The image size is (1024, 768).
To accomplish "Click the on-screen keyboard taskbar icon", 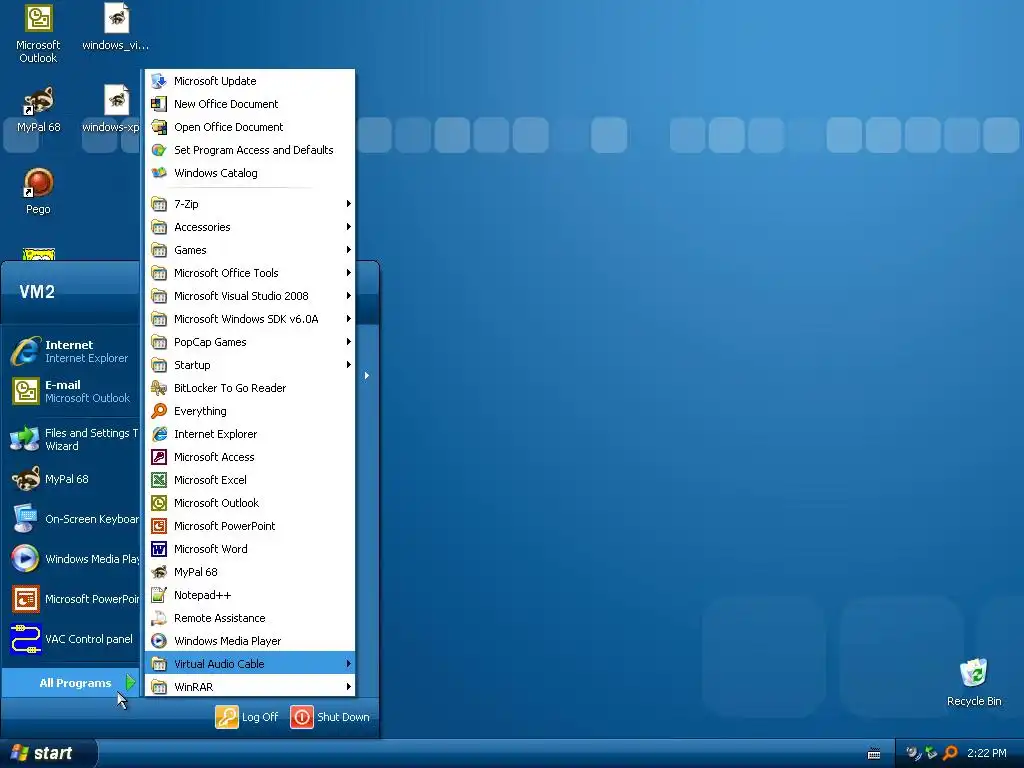I will pyautogui.click(x=874, y=754).
